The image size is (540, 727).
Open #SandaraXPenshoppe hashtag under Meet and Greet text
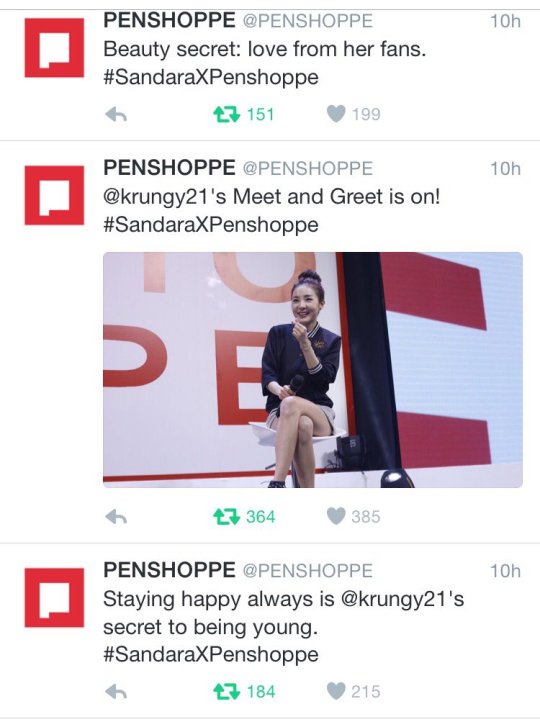[211, 225]
